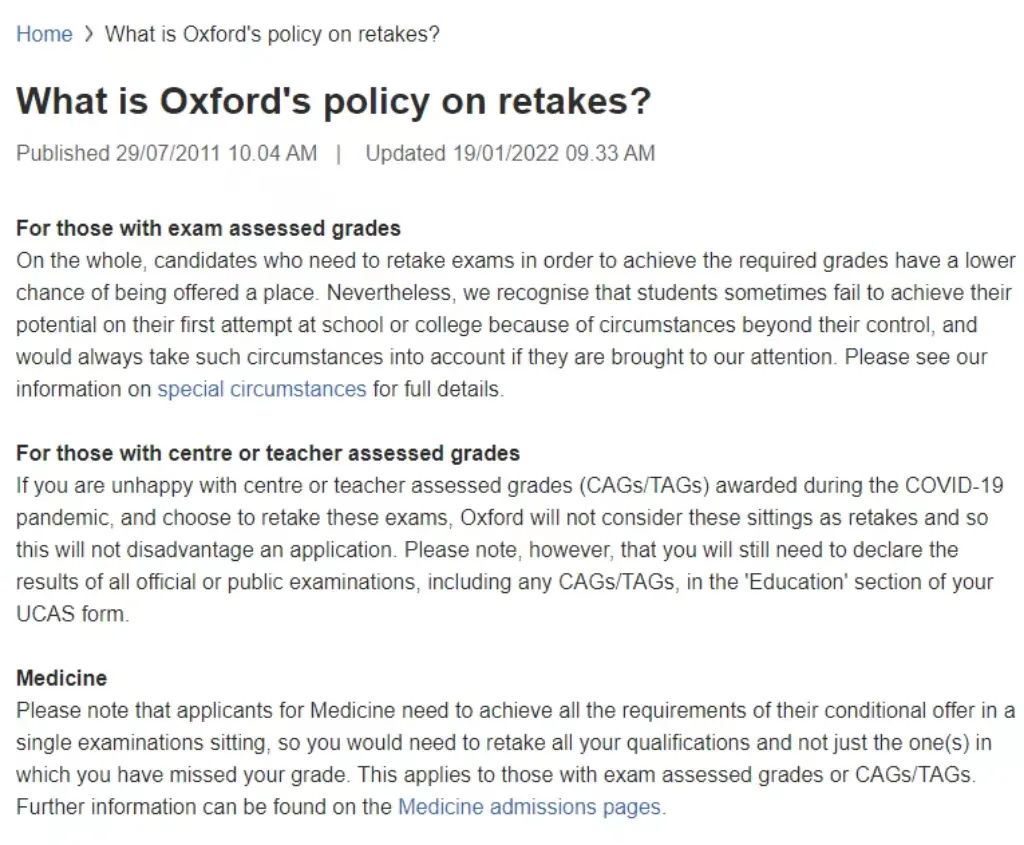This screenshot has width=1024, height=845.
Task: Click the vertical bar separator between dates
Action: (x=338, y=154)
